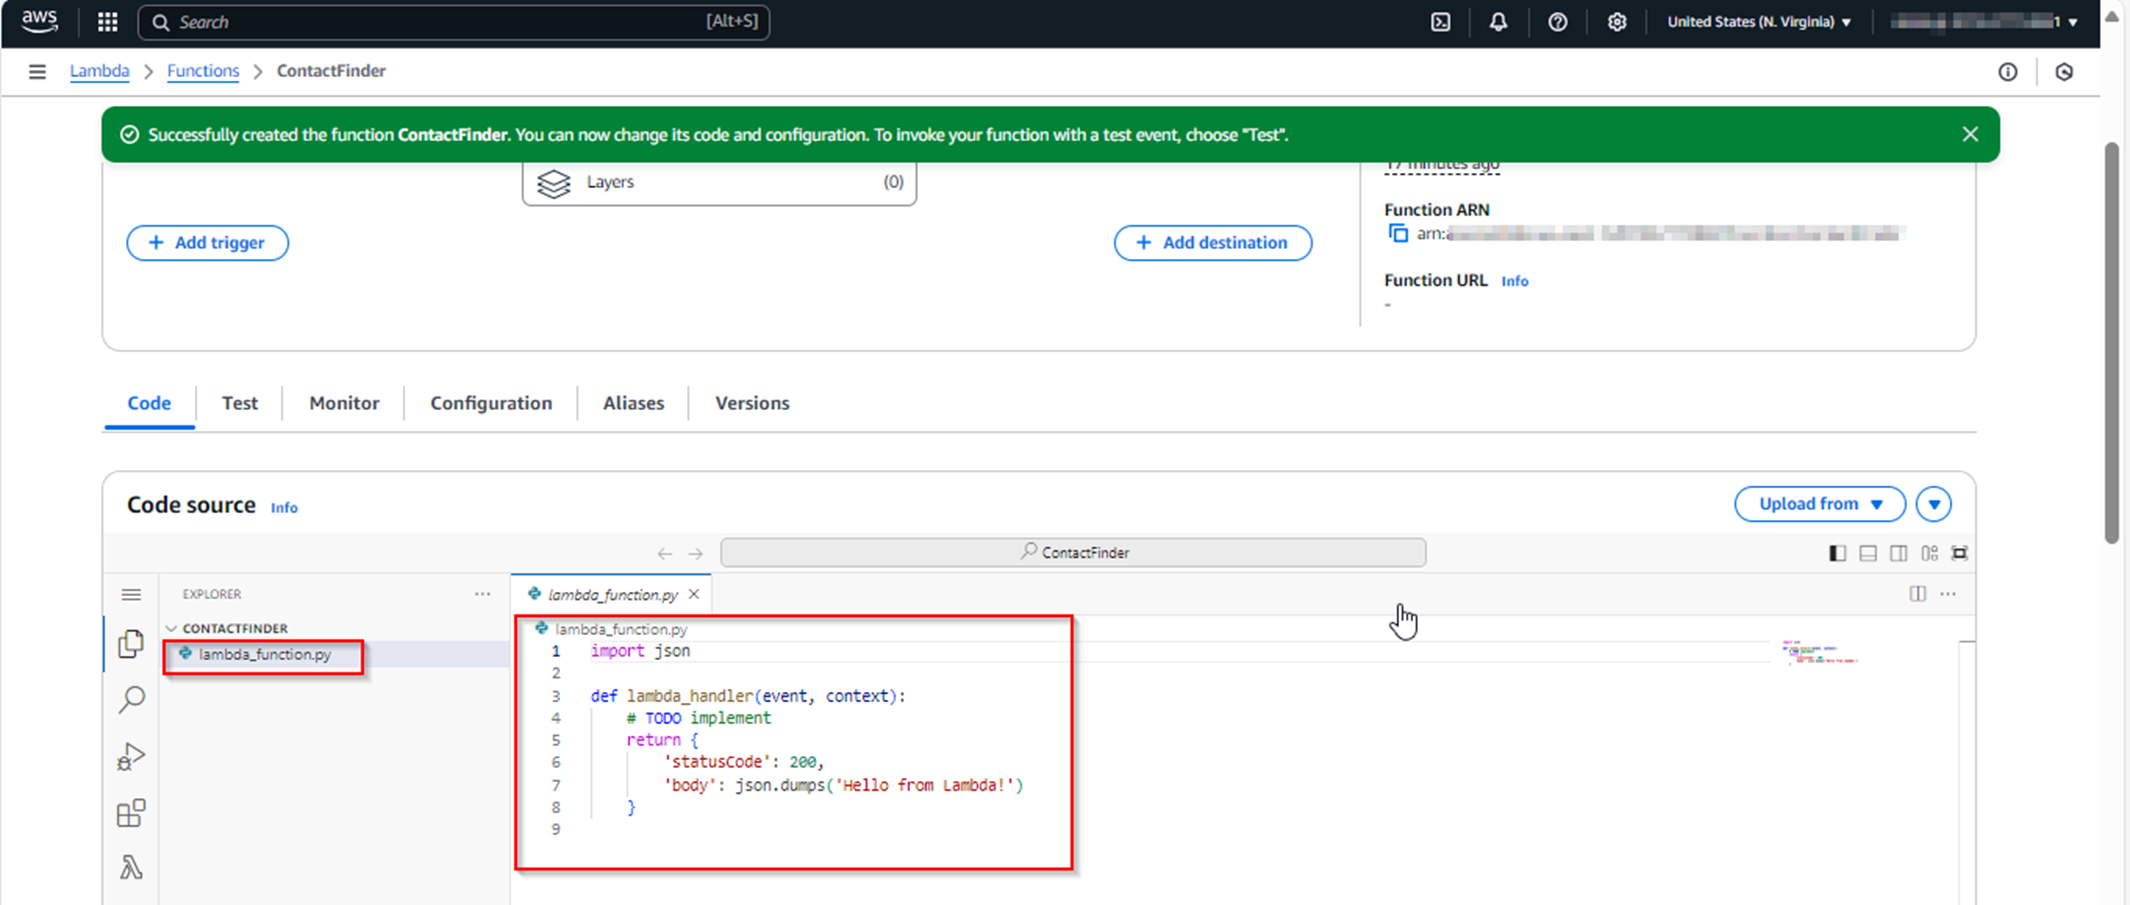Click the Add trigger button

click(207, 243)
